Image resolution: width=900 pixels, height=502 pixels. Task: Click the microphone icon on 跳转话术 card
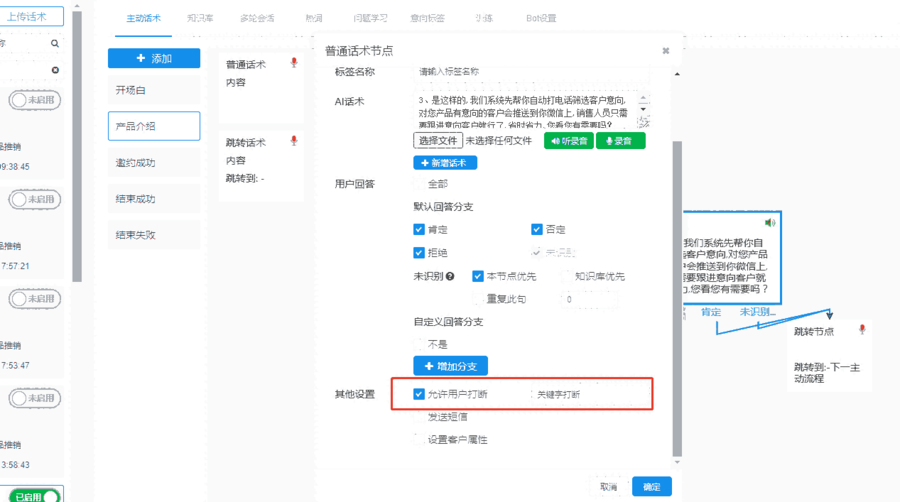point(294,141)
